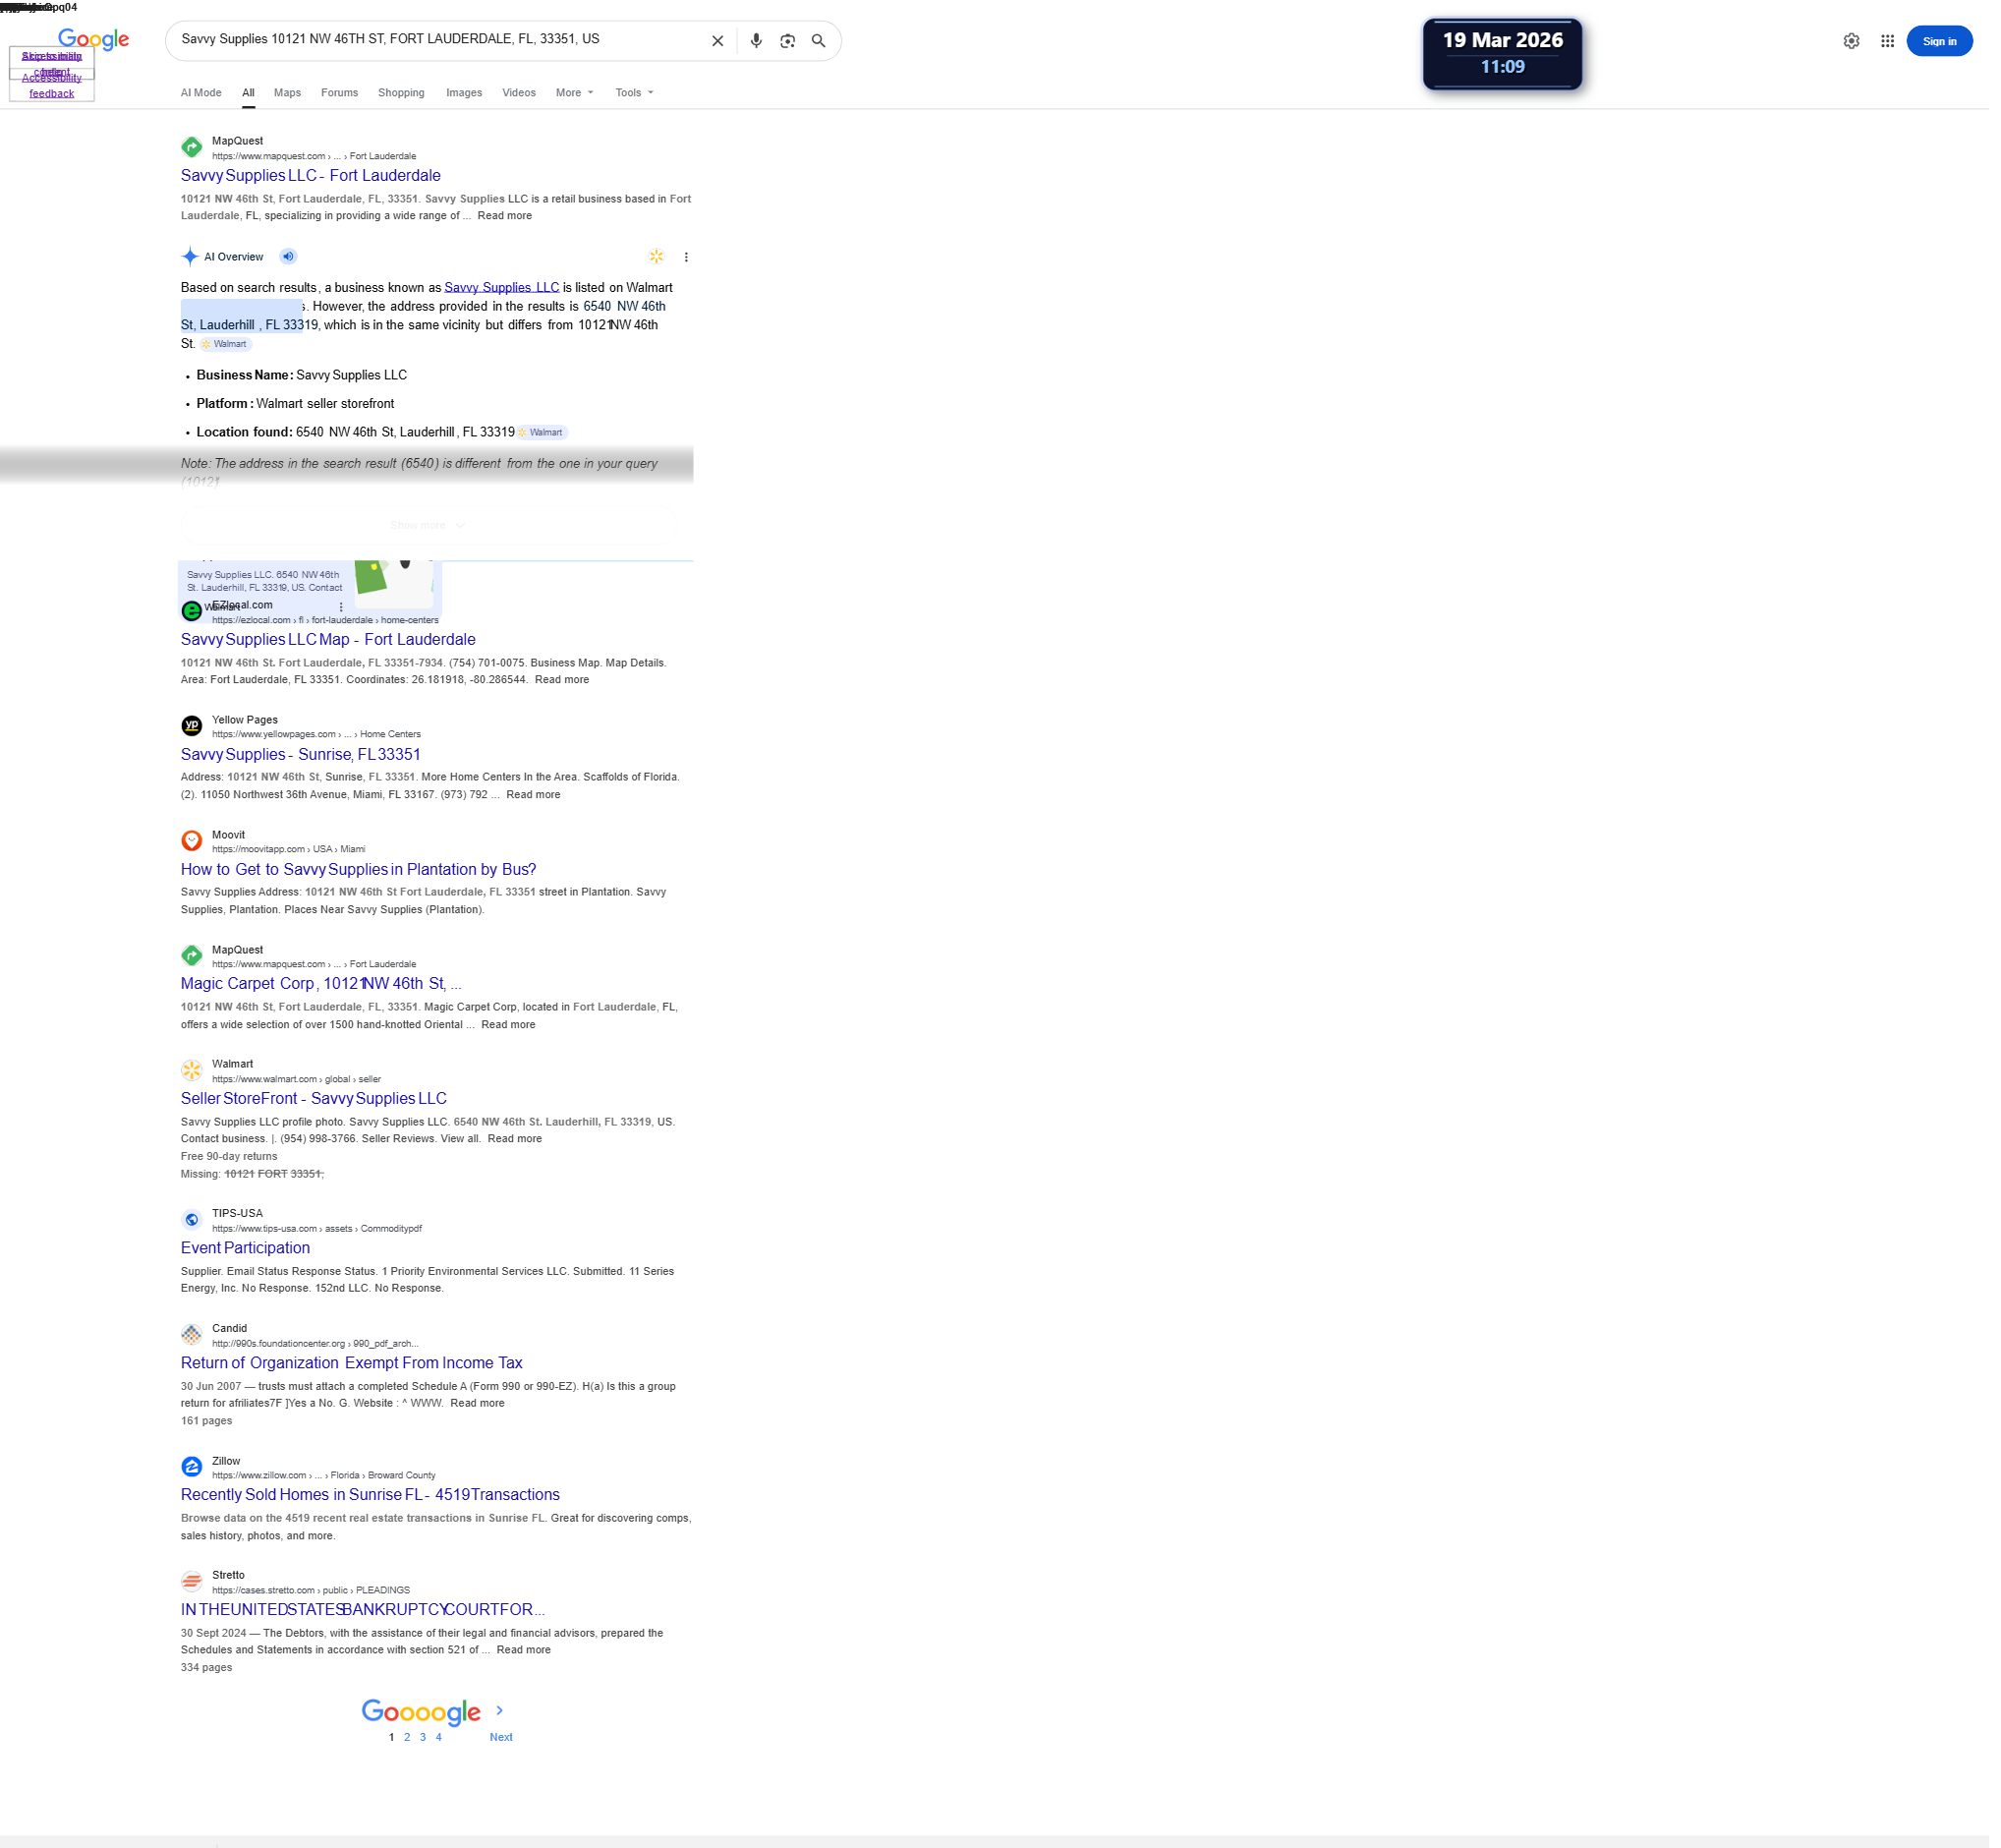Listen to the AI Overview audio
Screen dimensions: 2001x1848
coord(290,258)
